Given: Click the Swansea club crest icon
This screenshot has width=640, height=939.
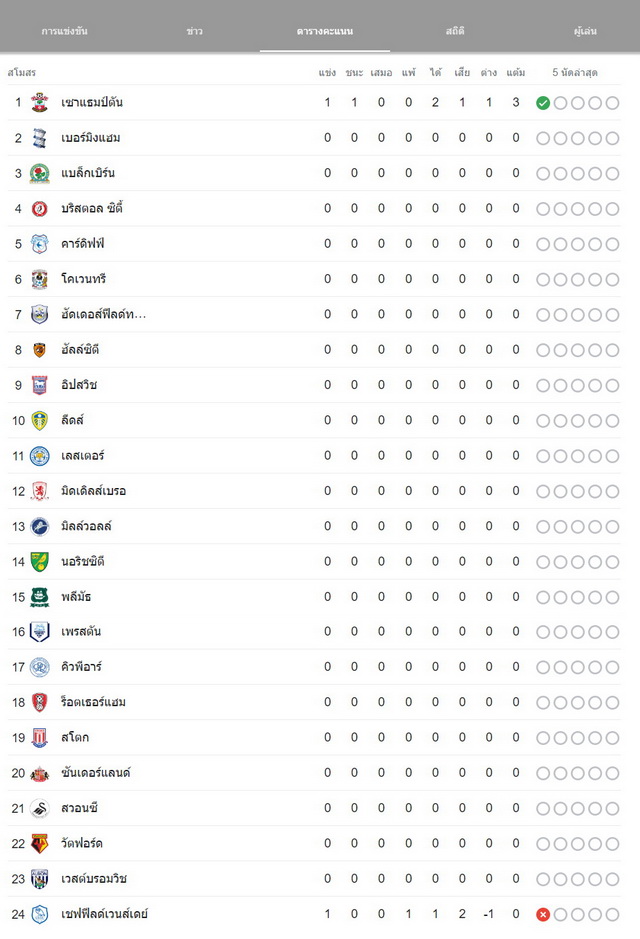Looking at the screenshot, I should pos(40,808).
